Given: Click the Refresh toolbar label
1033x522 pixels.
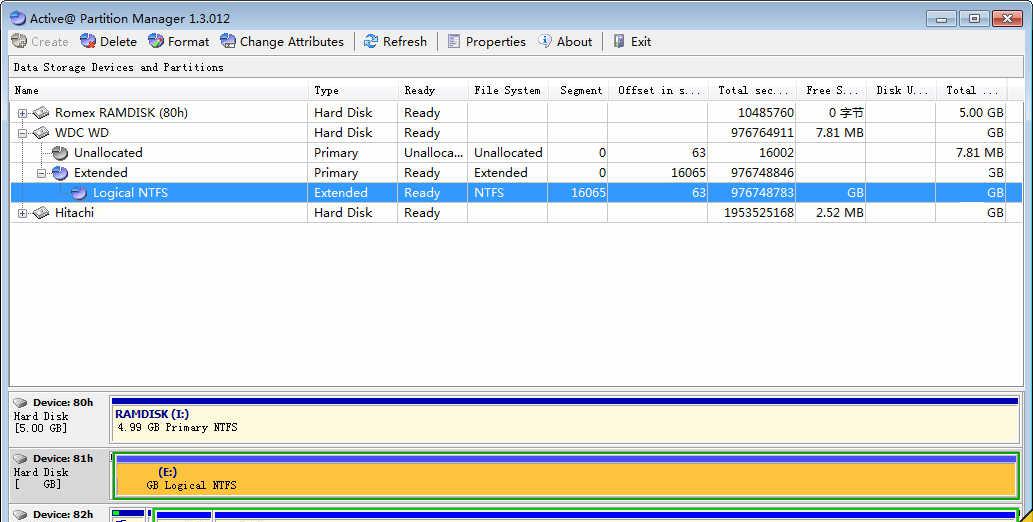Looking at the screenshot, I should click(405, 42).
